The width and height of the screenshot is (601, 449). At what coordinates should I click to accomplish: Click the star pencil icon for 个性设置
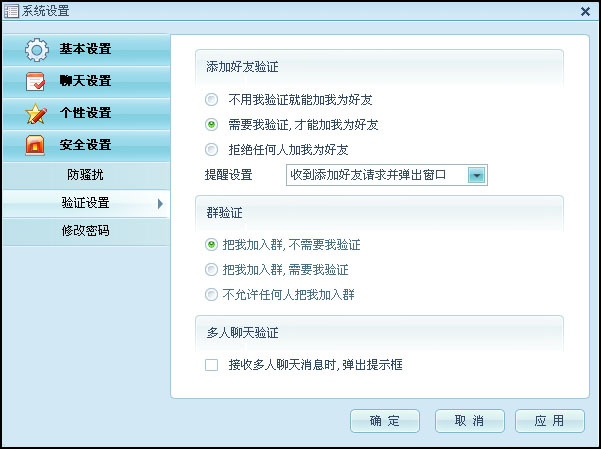point(36,113)
